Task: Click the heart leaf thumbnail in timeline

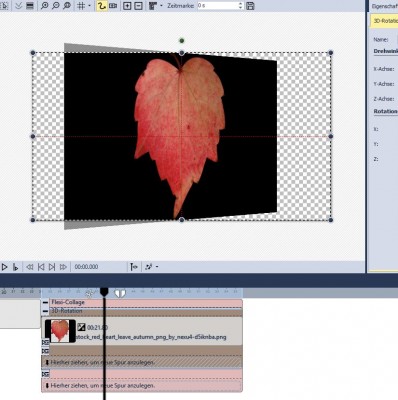Action: click(60, 331)
